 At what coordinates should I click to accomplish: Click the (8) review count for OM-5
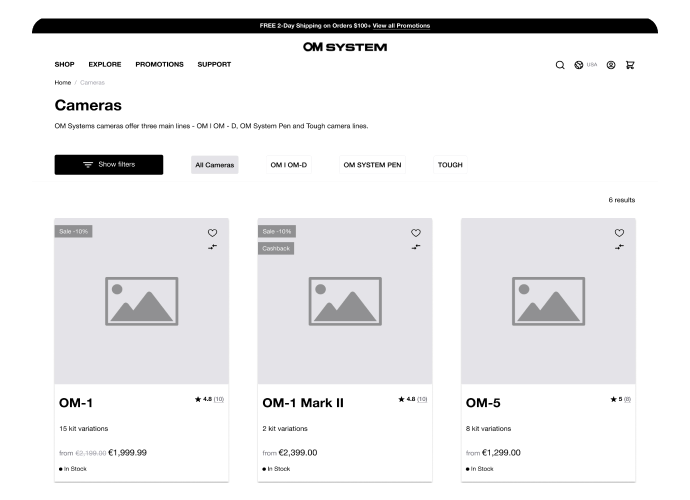pos(627,399)
